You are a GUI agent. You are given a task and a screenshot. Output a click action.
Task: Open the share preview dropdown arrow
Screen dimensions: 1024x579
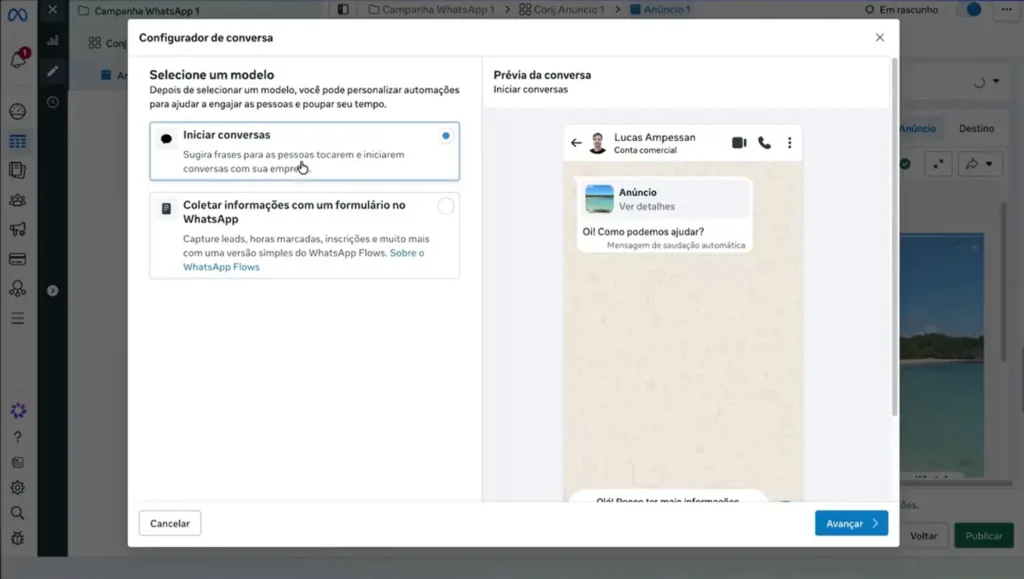pyautogui.click(x=989, y=164)
